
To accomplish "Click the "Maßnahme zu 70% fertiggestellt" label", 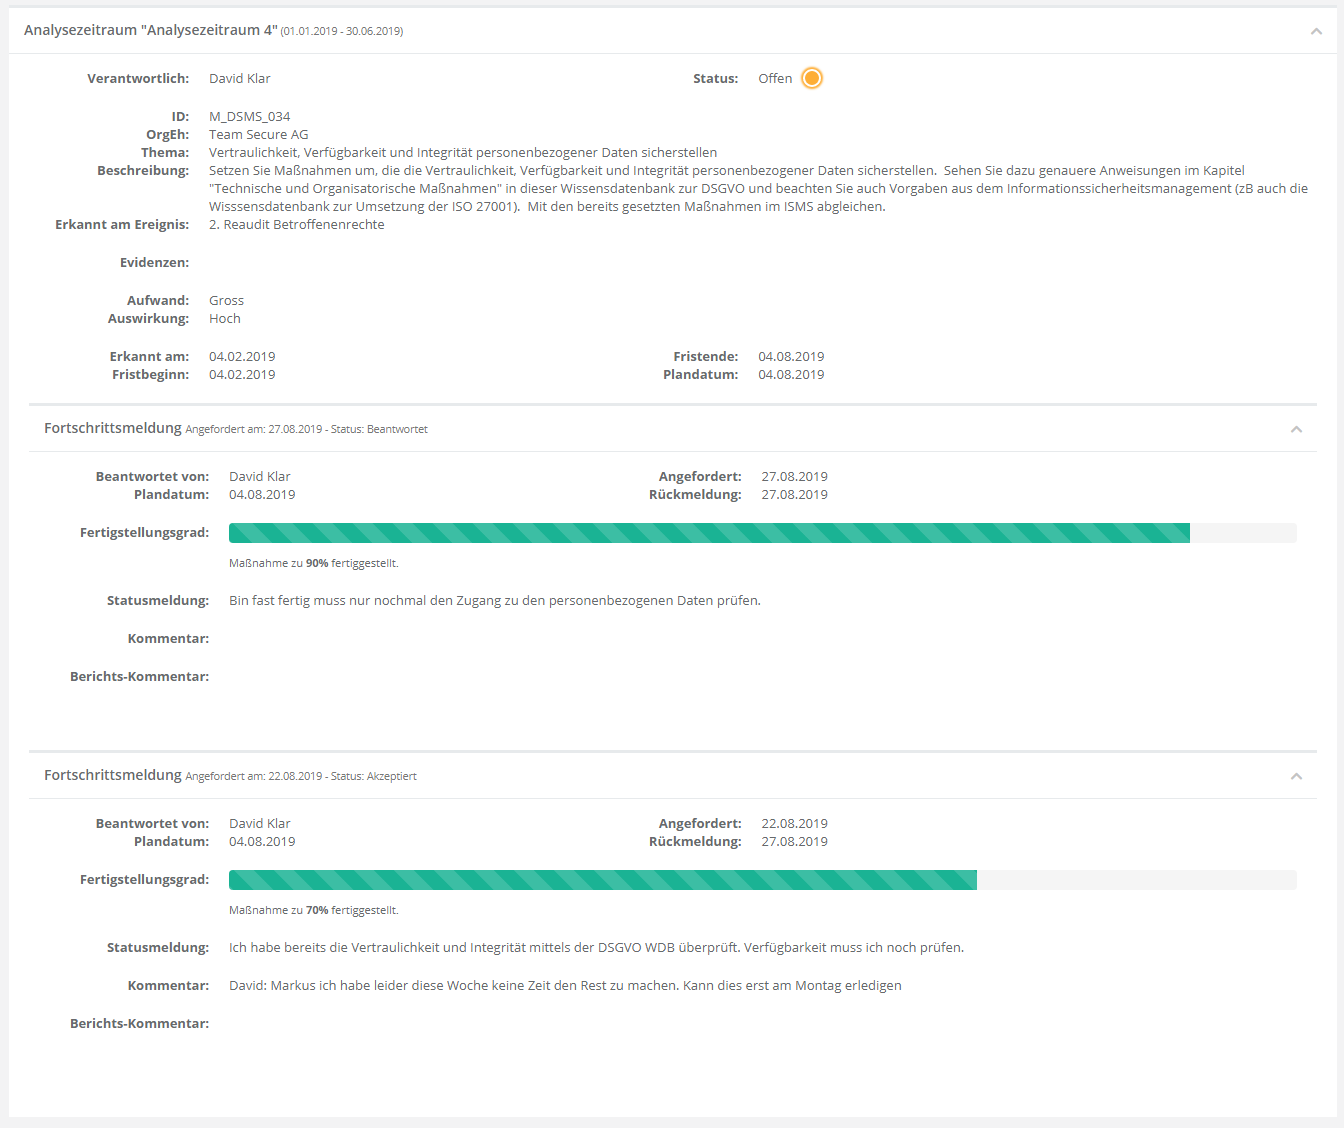I will (x=313, y=910).
